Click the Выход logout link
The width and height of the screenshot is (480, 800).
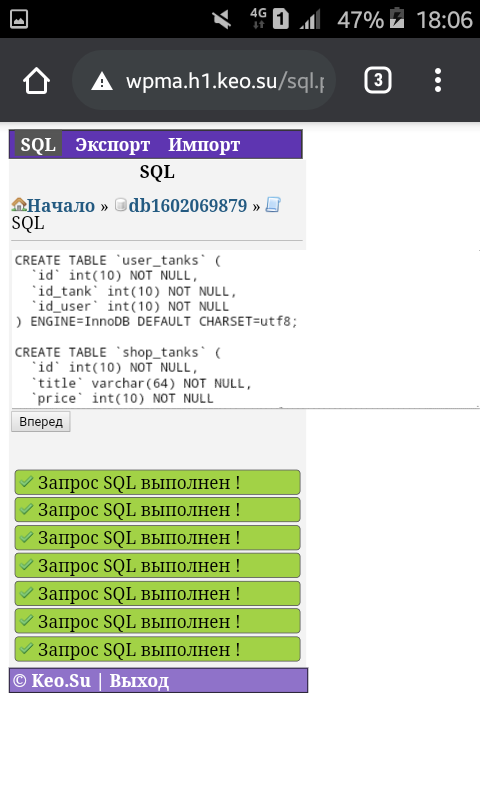coord(139,681)
